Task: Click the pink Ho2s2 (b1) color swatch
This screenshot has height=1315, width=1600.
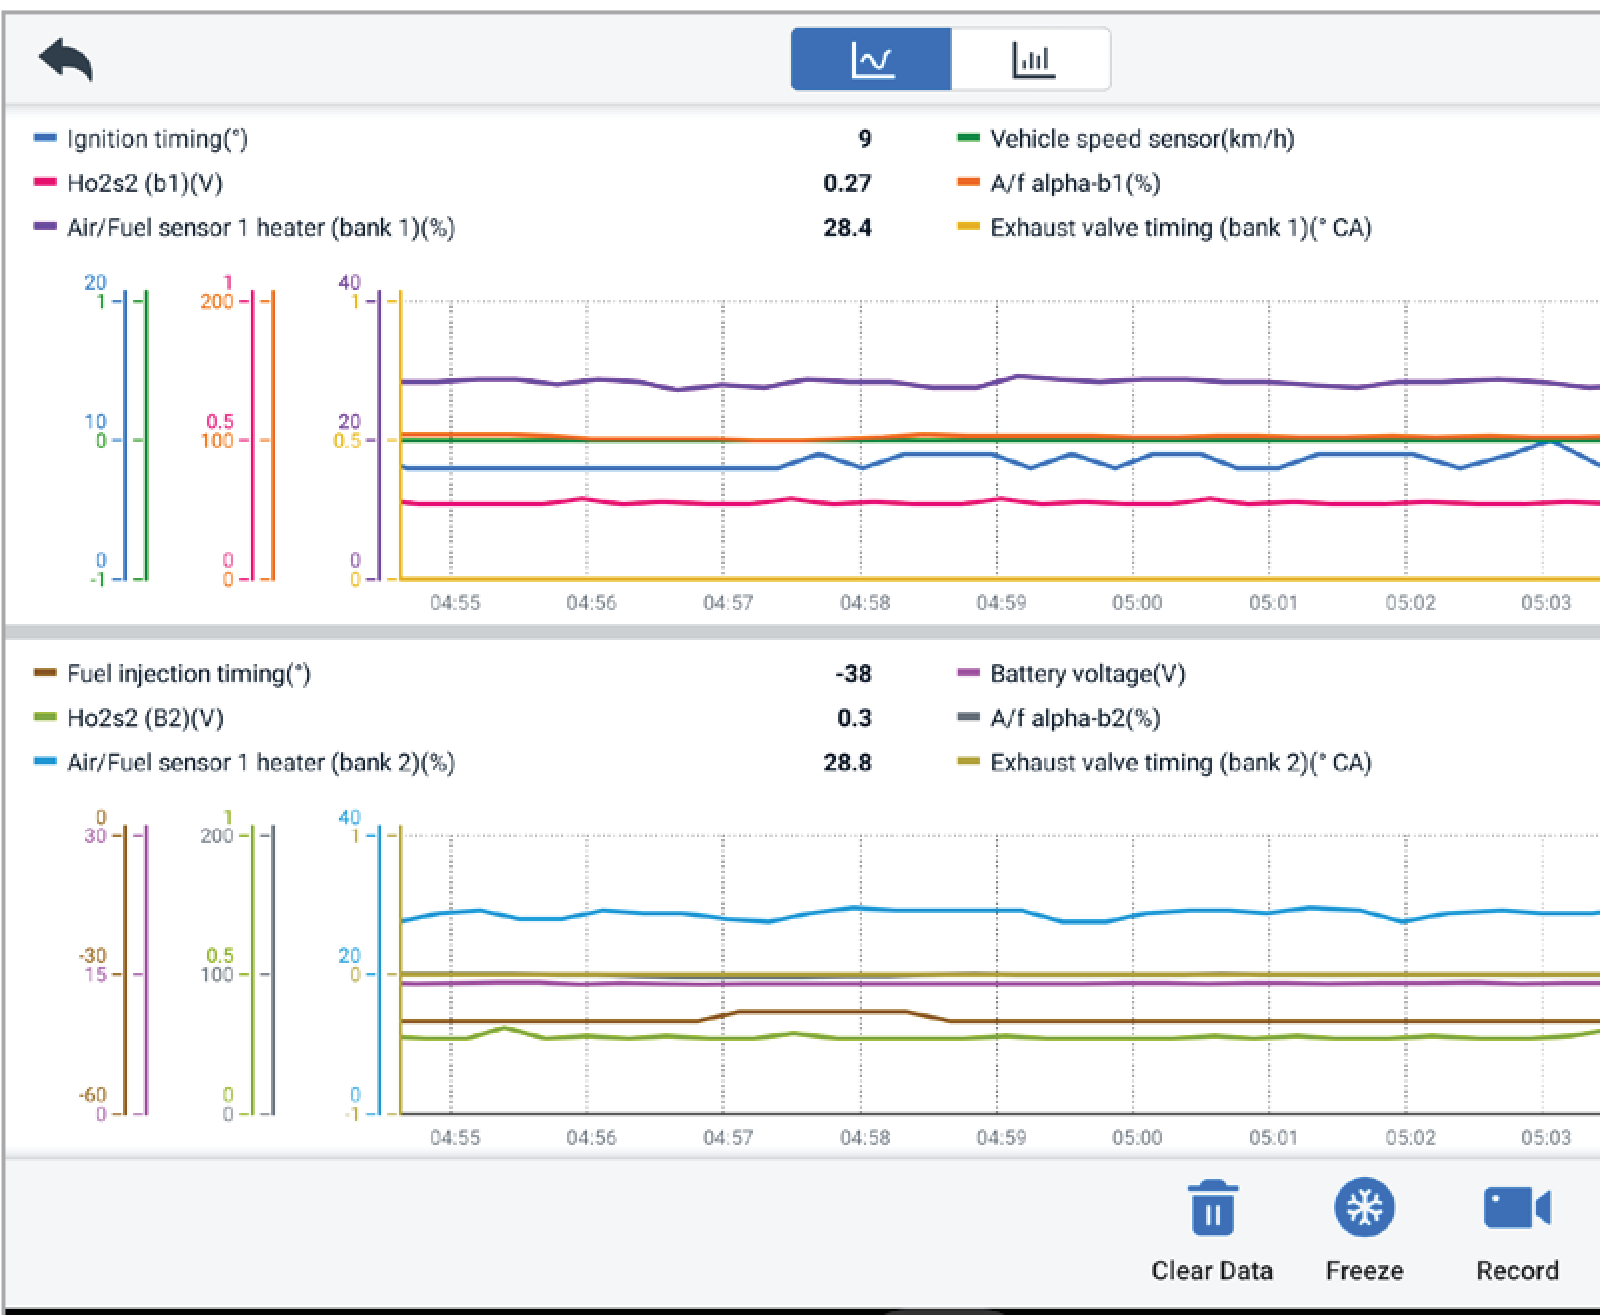Action: (x=45, y=182)
